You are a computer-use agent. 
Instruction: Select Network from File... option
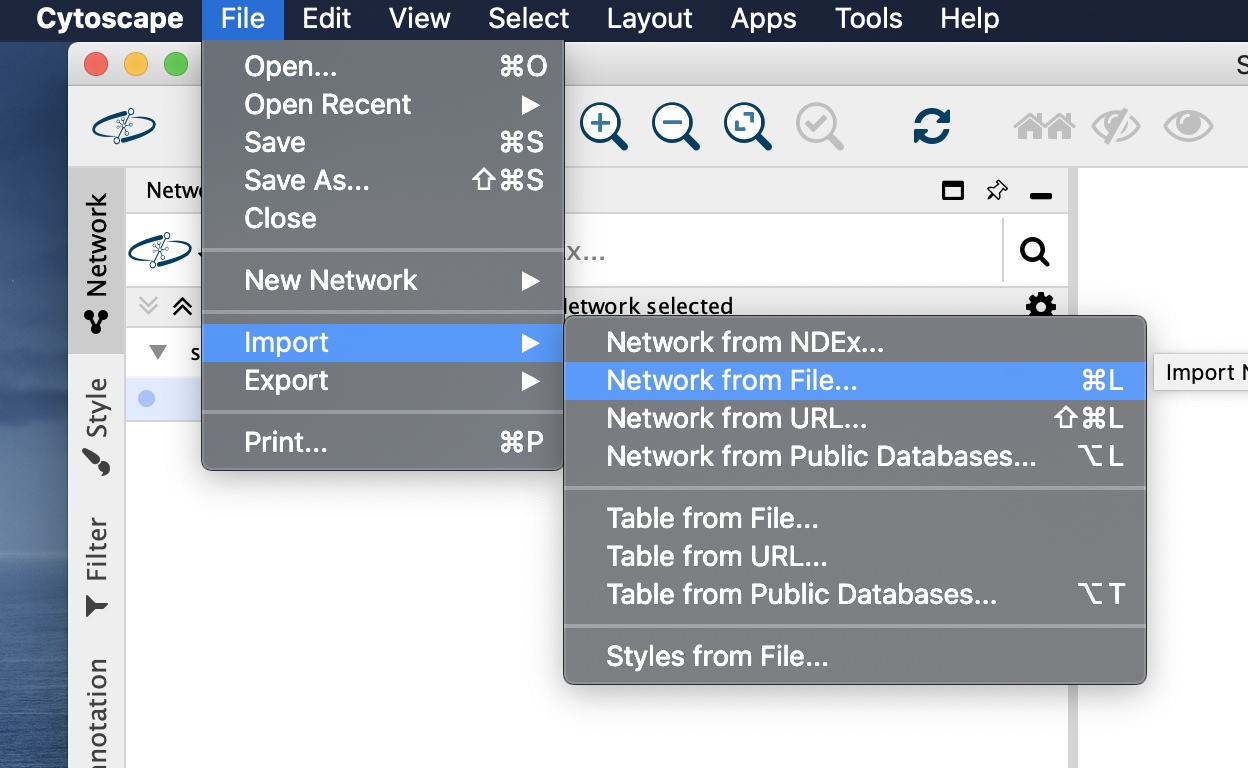point(855,381)
